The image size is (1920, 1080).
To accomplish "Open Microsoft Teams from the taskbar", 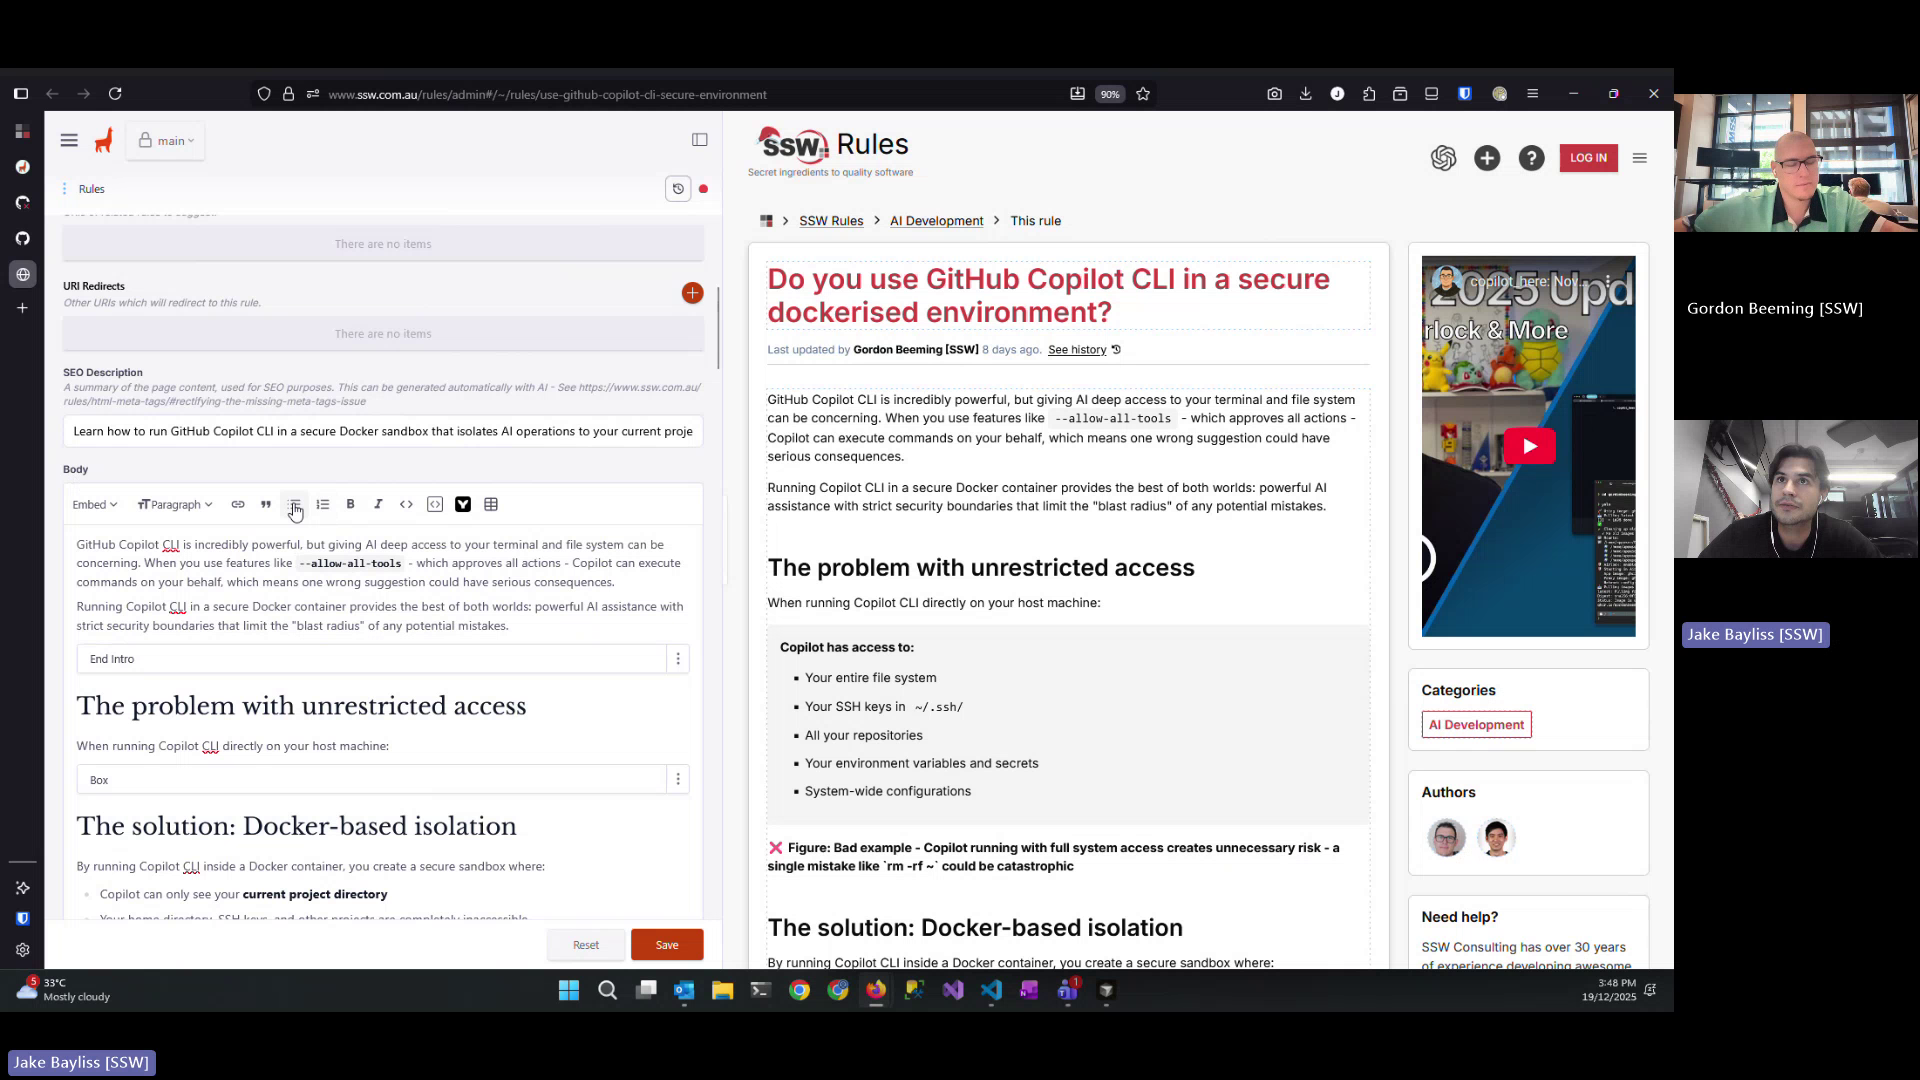I will click(x=1068, y=991).
